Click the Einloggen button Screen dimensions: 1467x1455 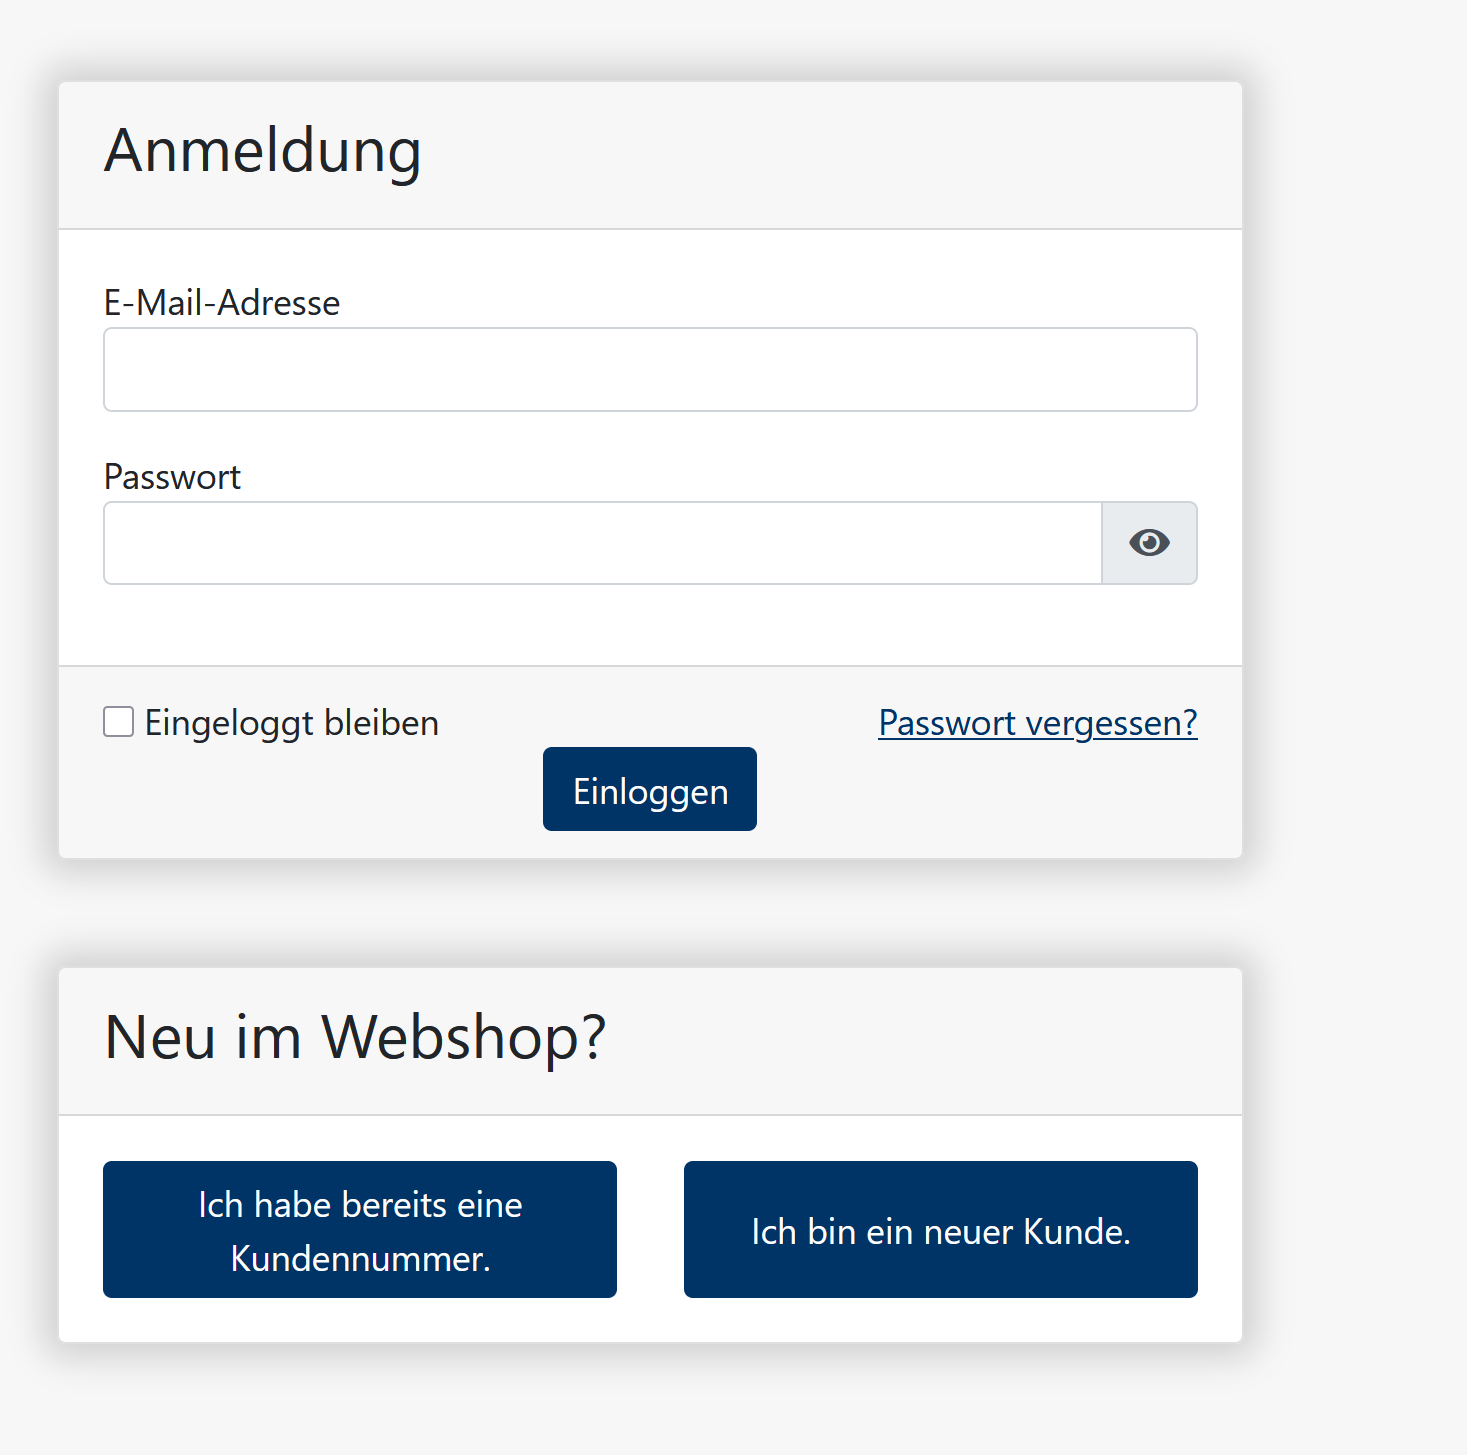[x=649, y=789]
